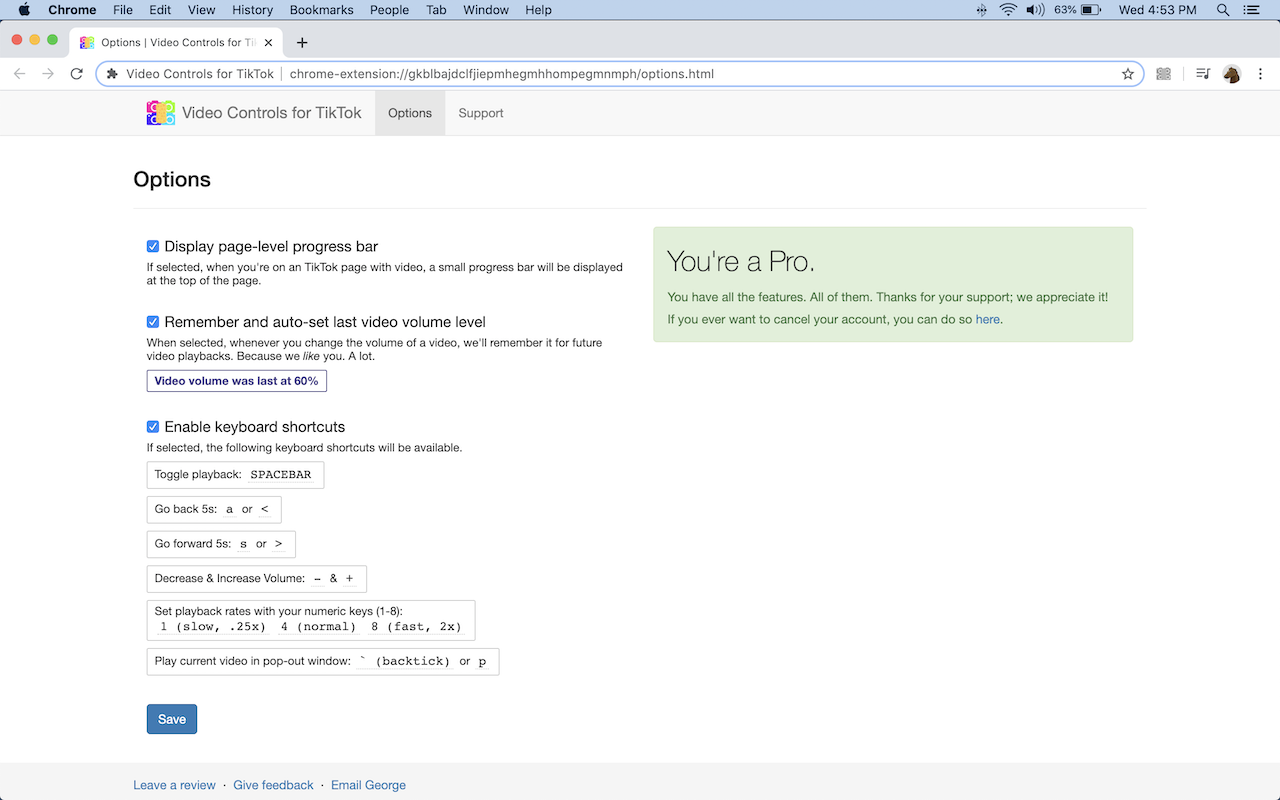This screenshot has width=1280, height=800.
Task: Click the Video Controls for TikTok brand title
Action: [272, 113]
